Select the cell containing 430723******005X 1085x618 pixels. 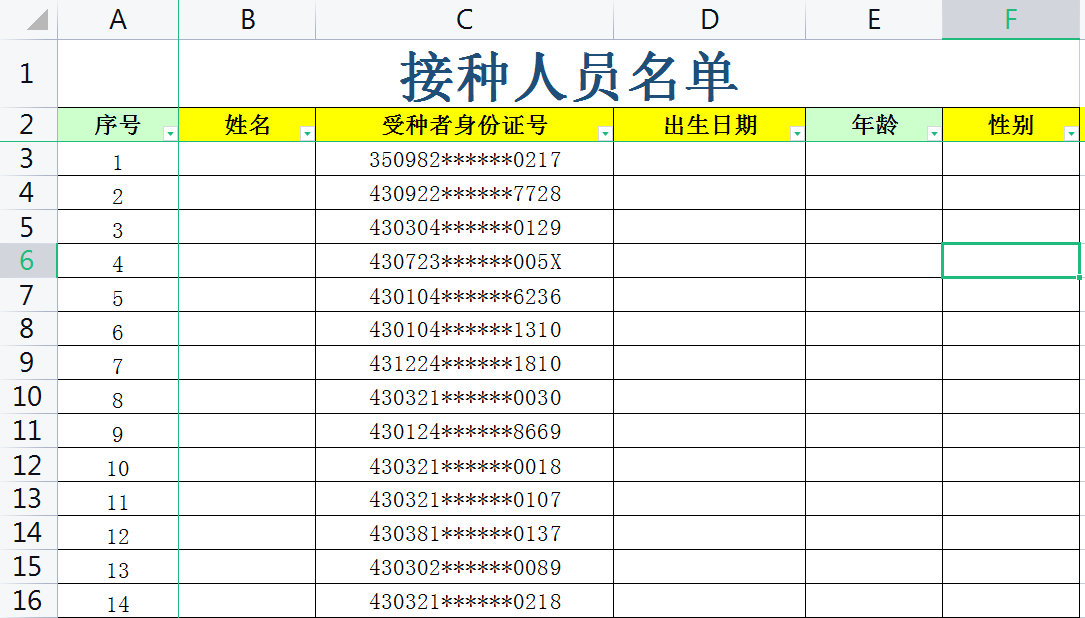tap(463, 261)
